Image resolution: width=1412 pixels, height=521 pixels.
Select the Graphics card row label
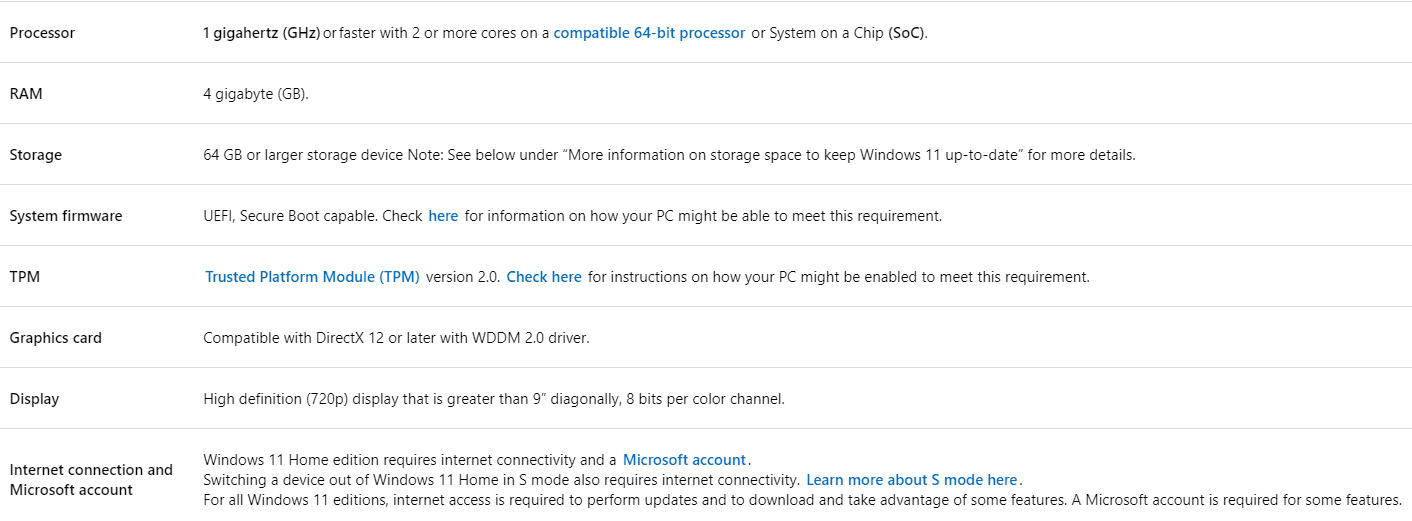click(56, 338)
